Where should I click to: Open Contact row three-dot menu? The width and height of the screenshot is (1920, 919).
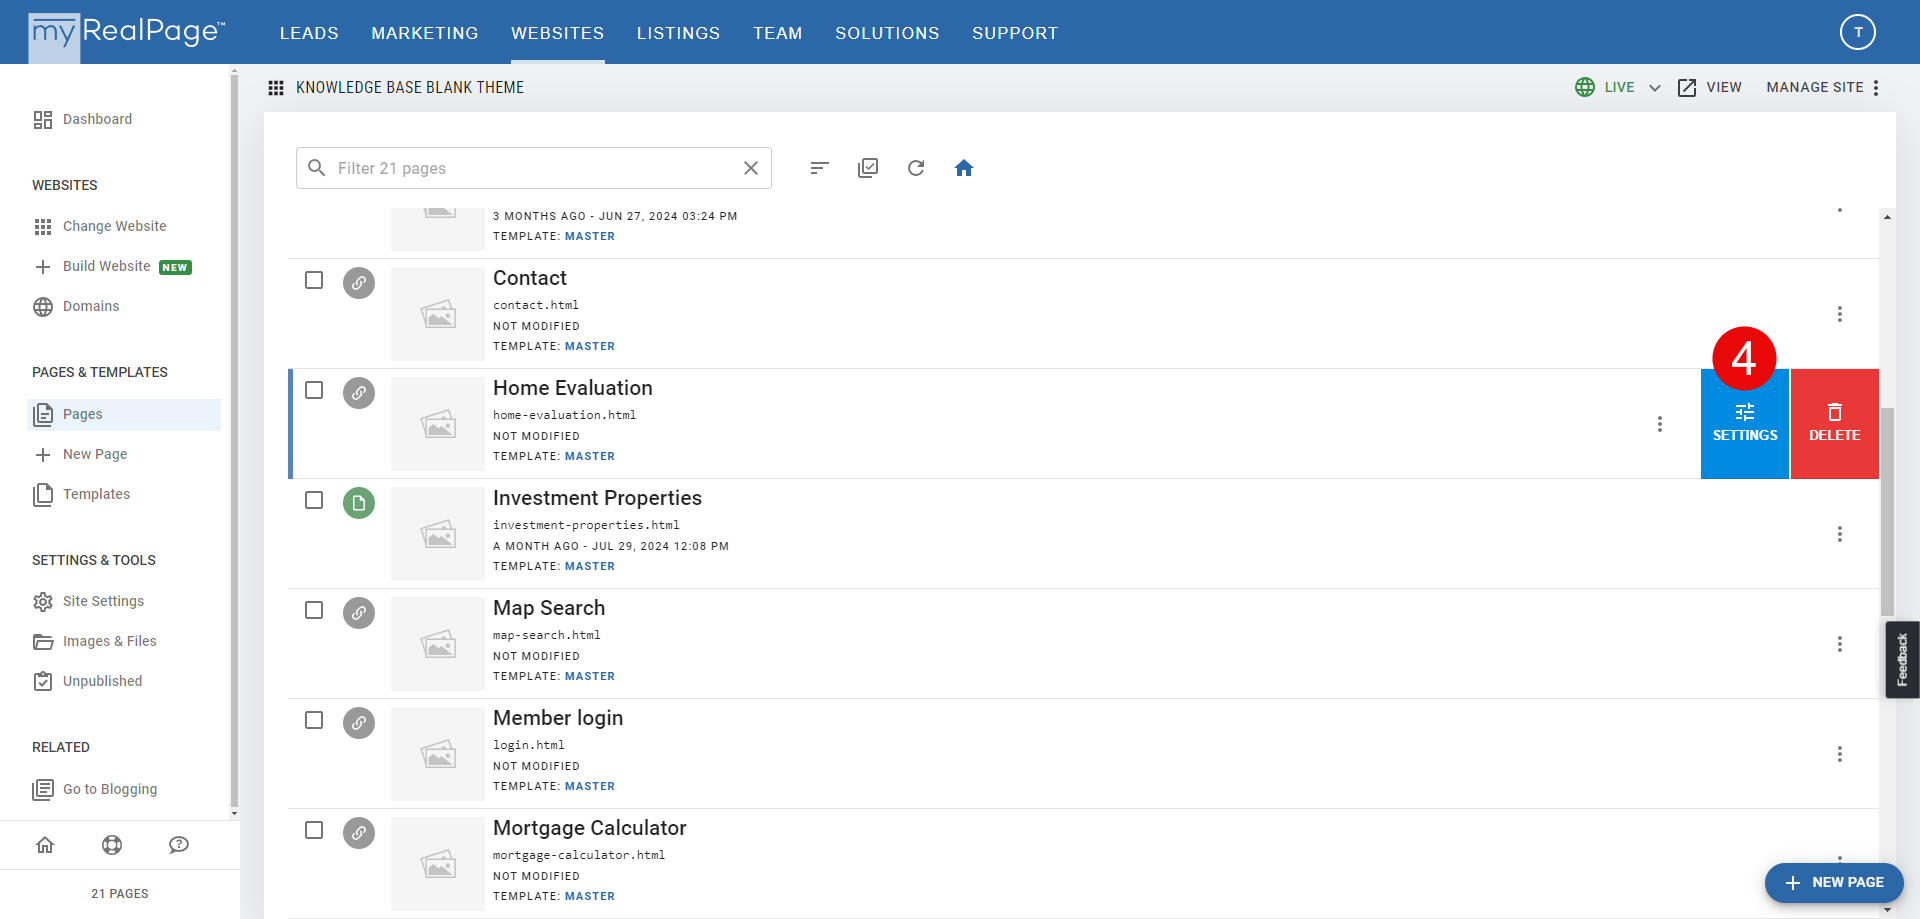[x=1840, y=314]
